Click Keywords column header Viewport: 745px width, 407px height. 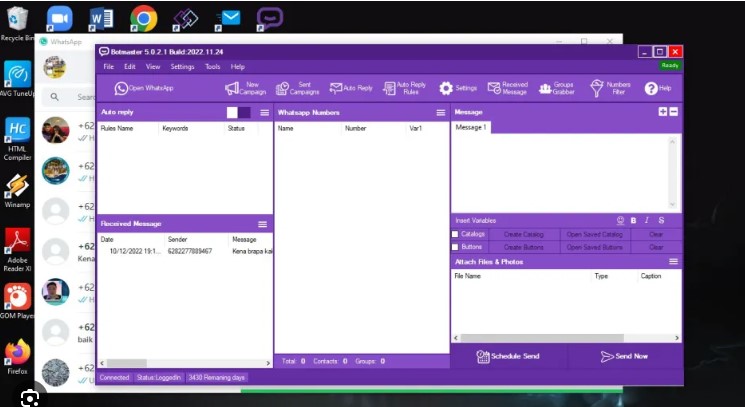click(191, 129)
